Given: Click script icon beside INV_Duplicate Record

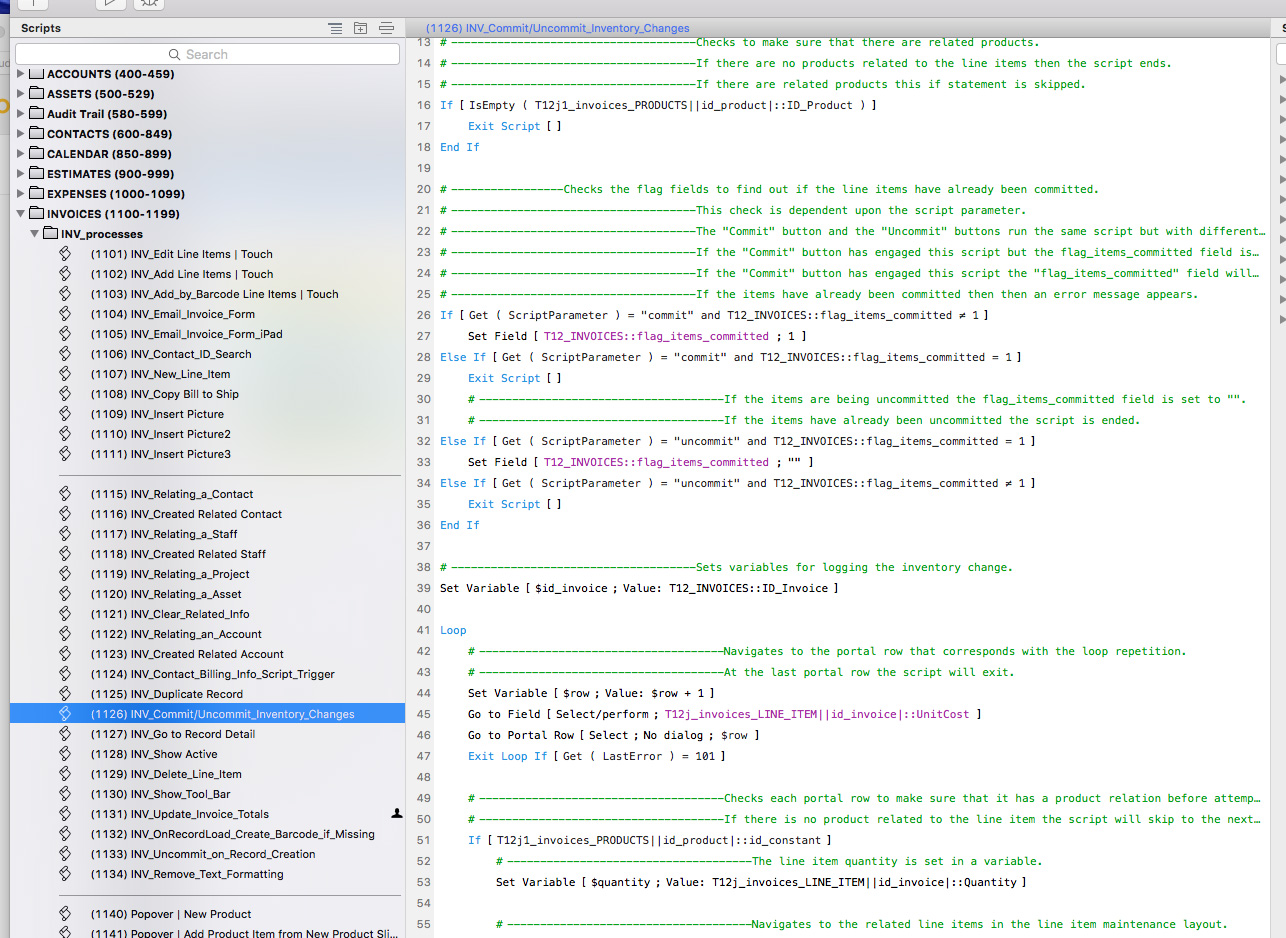Looking at the screenshot, I should (x=66, y=694).
